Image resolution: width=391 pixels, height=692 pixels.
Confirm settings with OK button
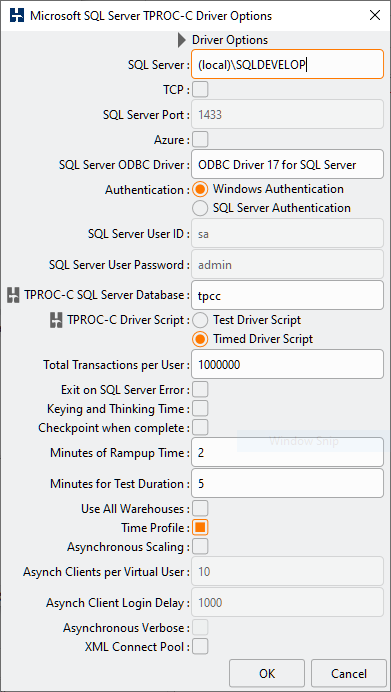[267, 673]
